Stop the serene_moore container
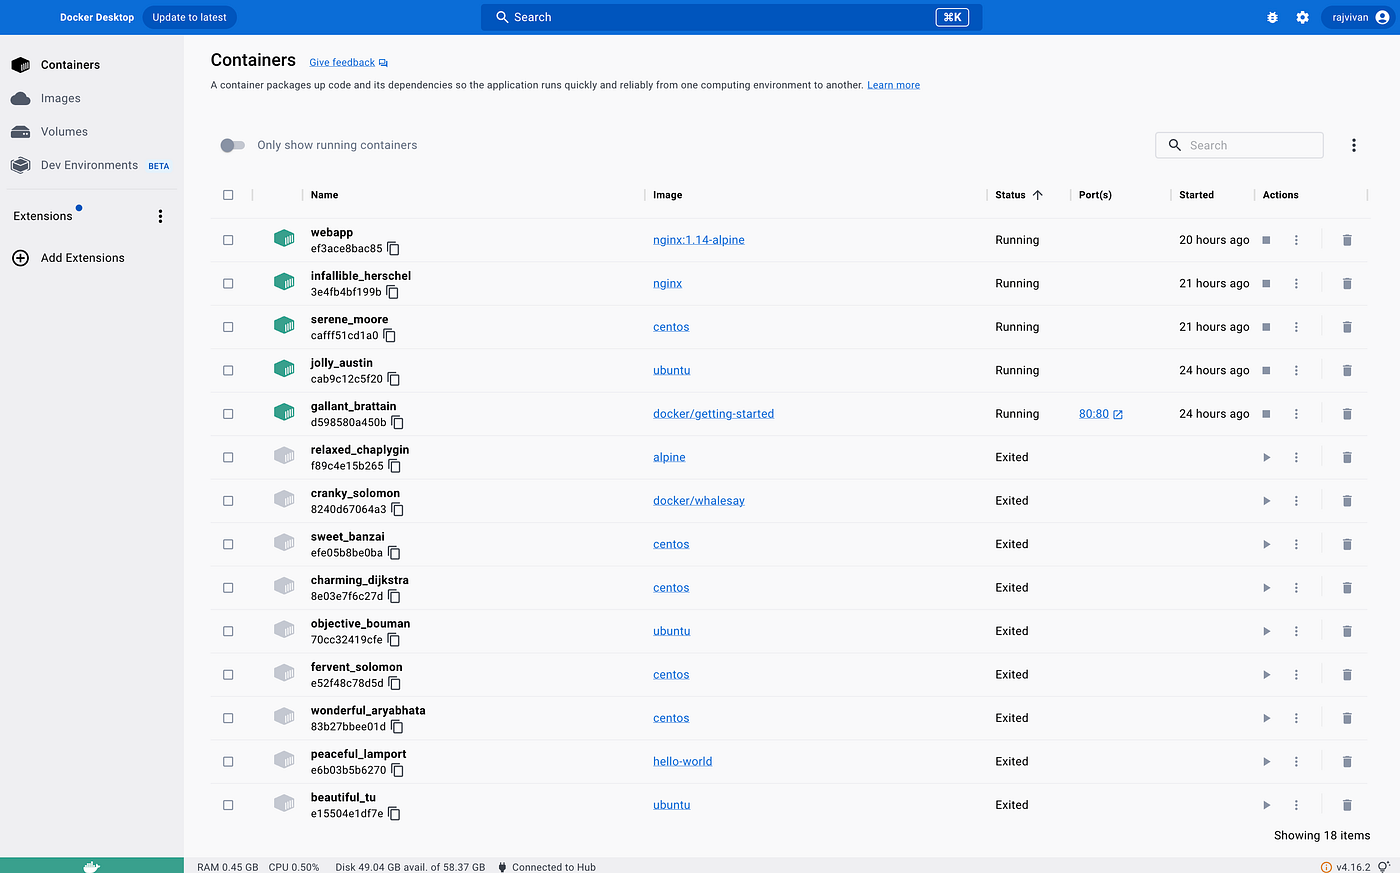Viewport: 1400px width, 873px height. pyautogui.click(x=1266, y=327)
